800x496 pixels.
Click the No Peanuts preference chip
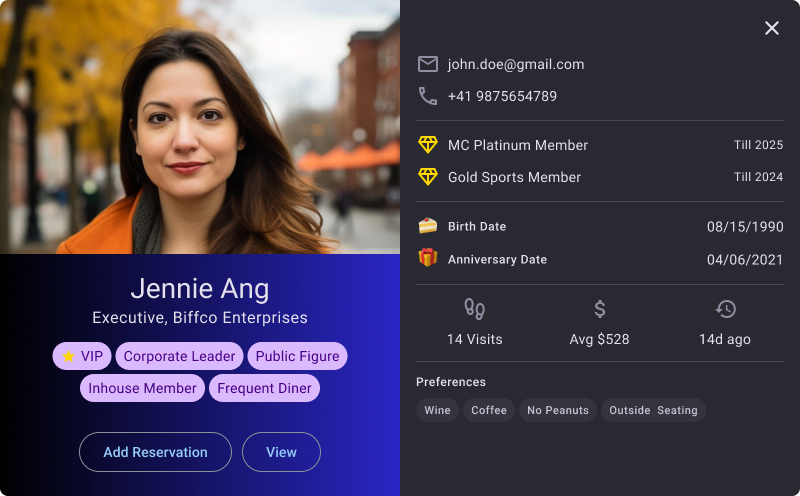click(x=558, y=410)
